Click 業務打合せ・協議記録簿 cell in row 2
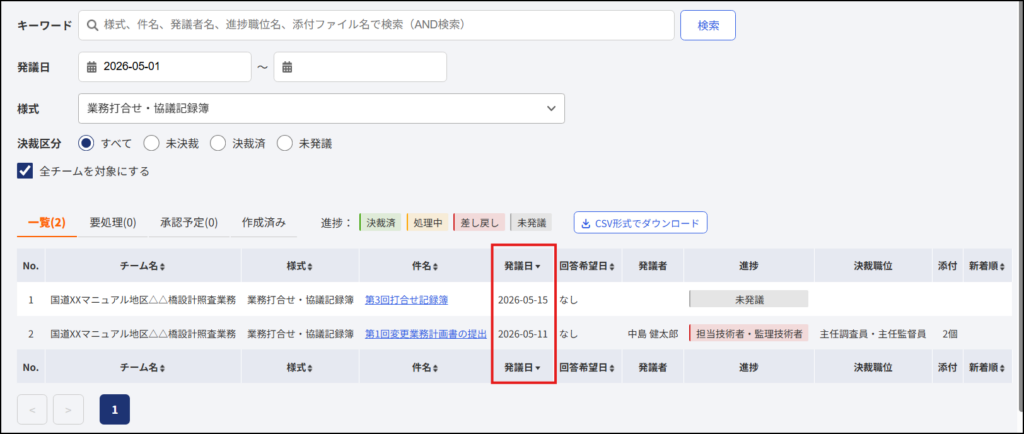The height and width of the screenshot is (434, 1024). point(300,333)
